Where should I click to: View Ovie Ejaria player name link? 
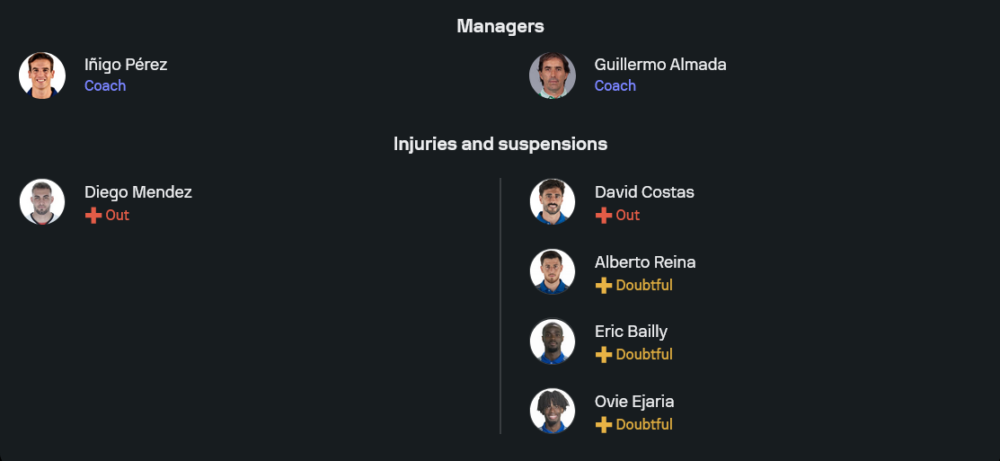click(x=634, y=402)
